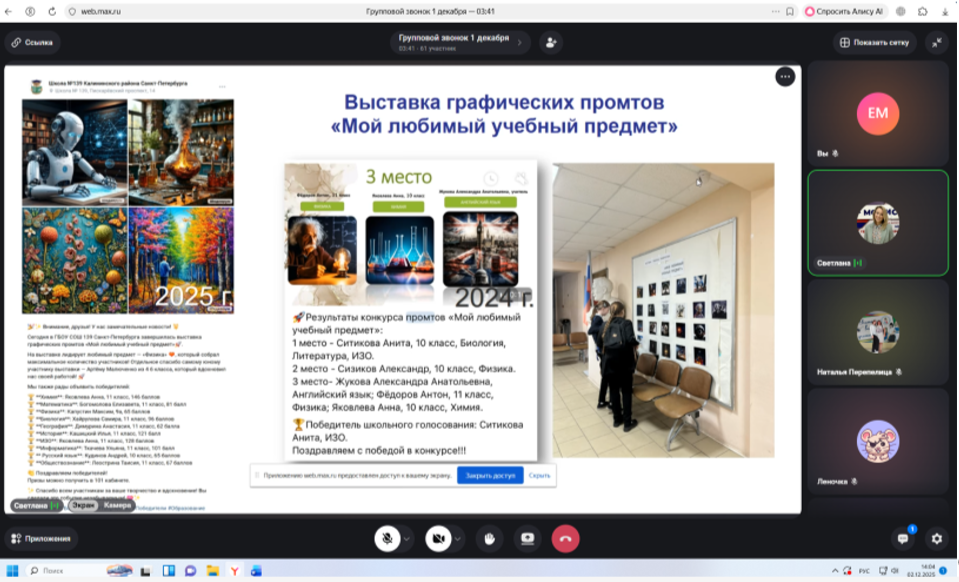Click the chemistry flasks image in slide
Screen dimensions: 959x582
click(400, 250)
